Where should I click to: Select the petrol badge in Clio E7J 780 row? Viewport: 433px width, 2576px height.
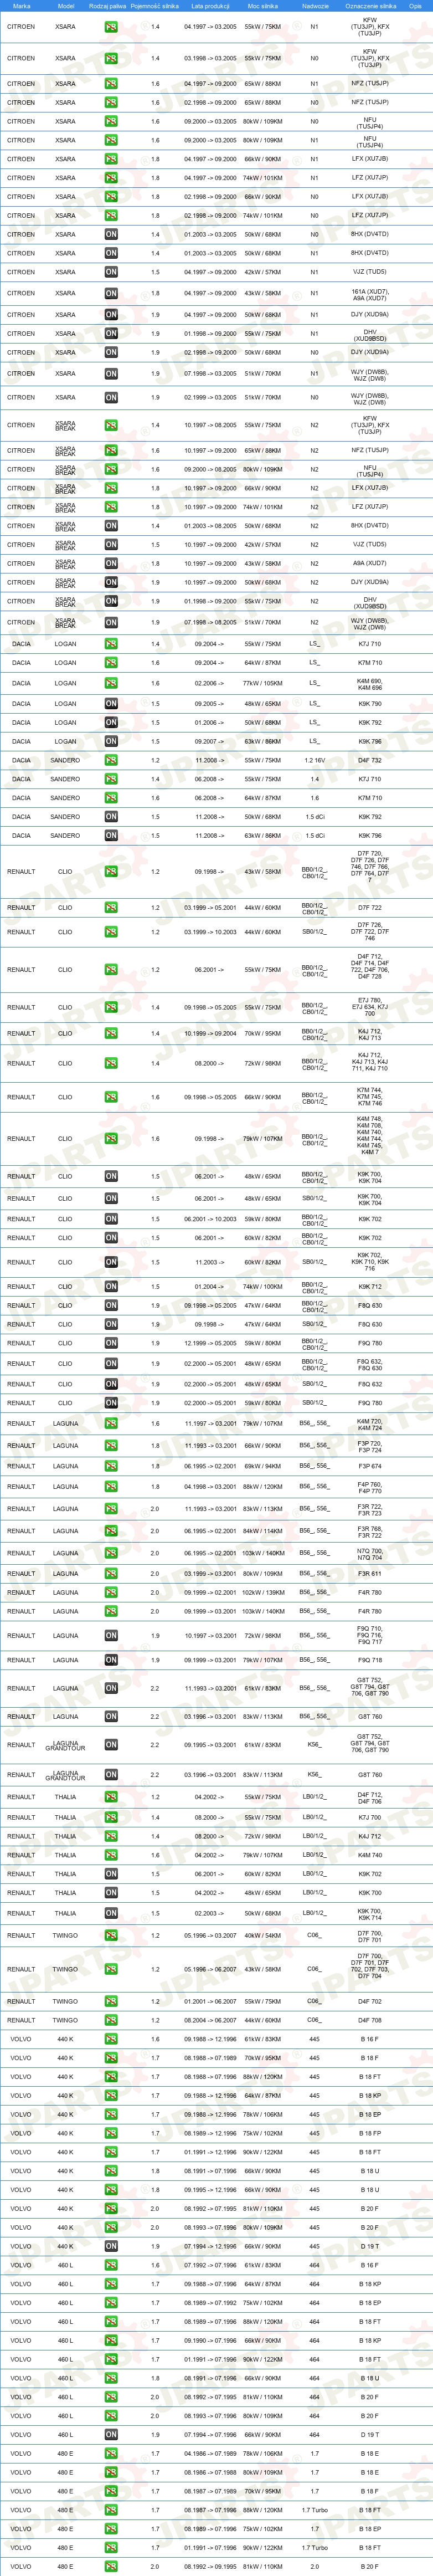[111, 1008]
